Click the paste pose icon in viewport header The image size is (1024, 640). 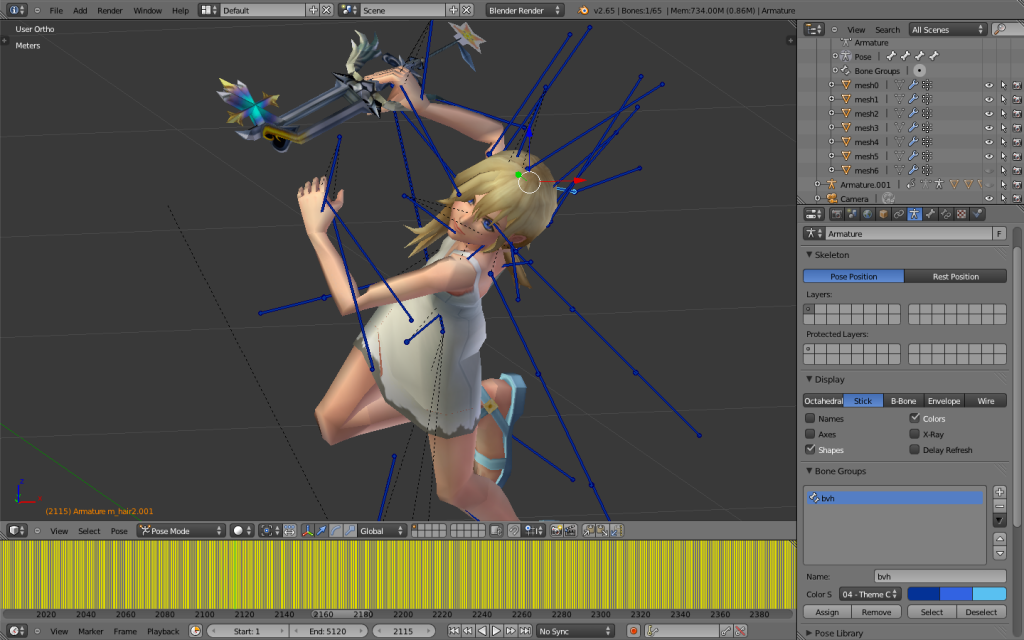(x=602, y=531)
